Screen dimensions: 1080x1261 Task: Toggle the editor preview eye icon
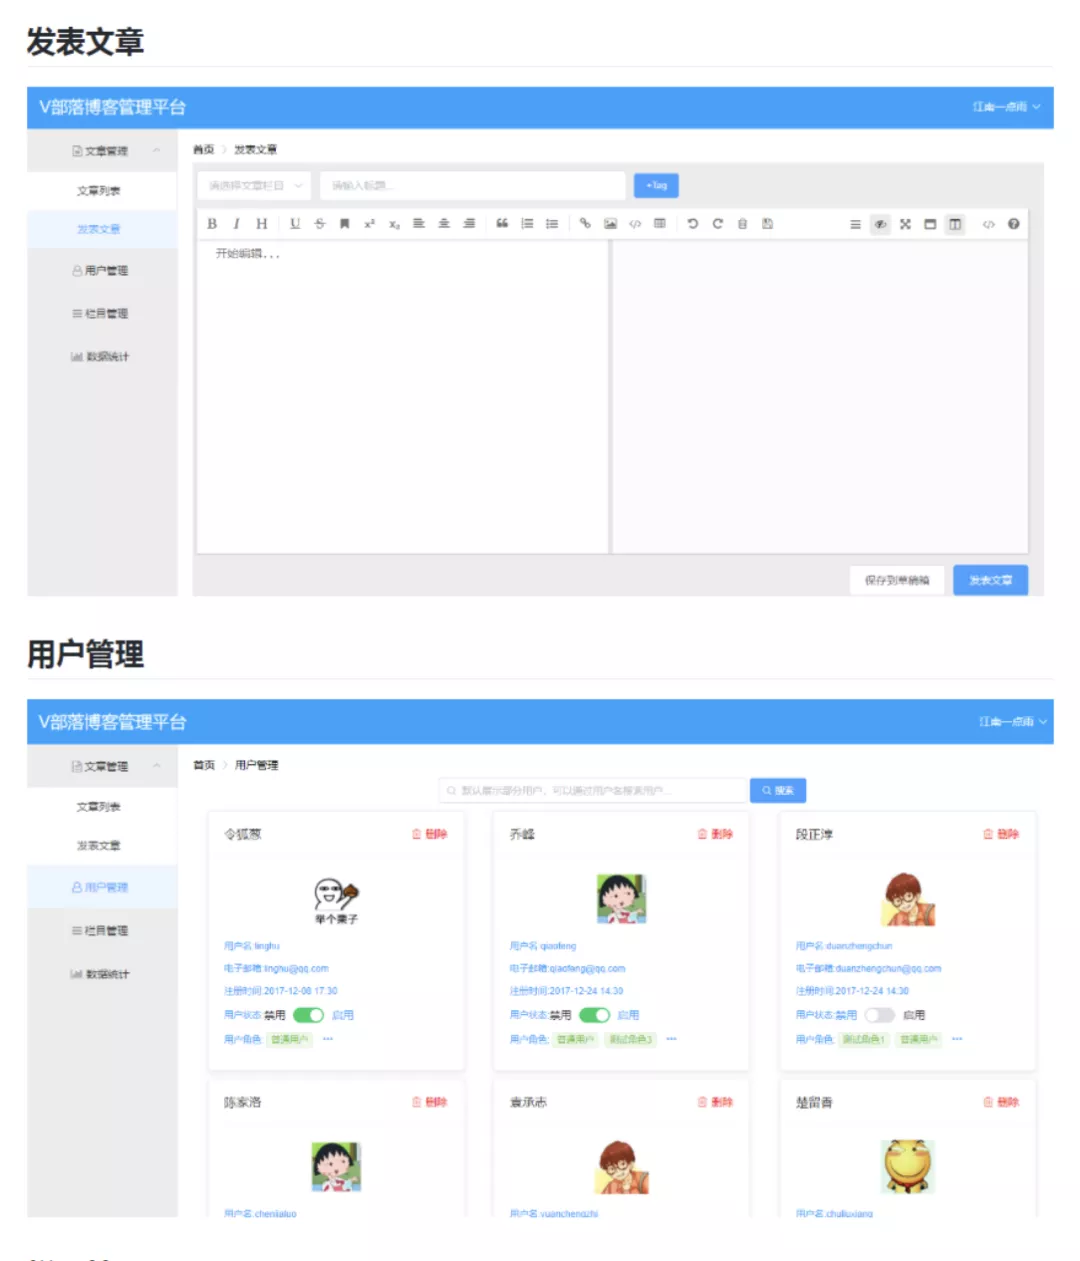pyautogui.click(x=879, y=223)
